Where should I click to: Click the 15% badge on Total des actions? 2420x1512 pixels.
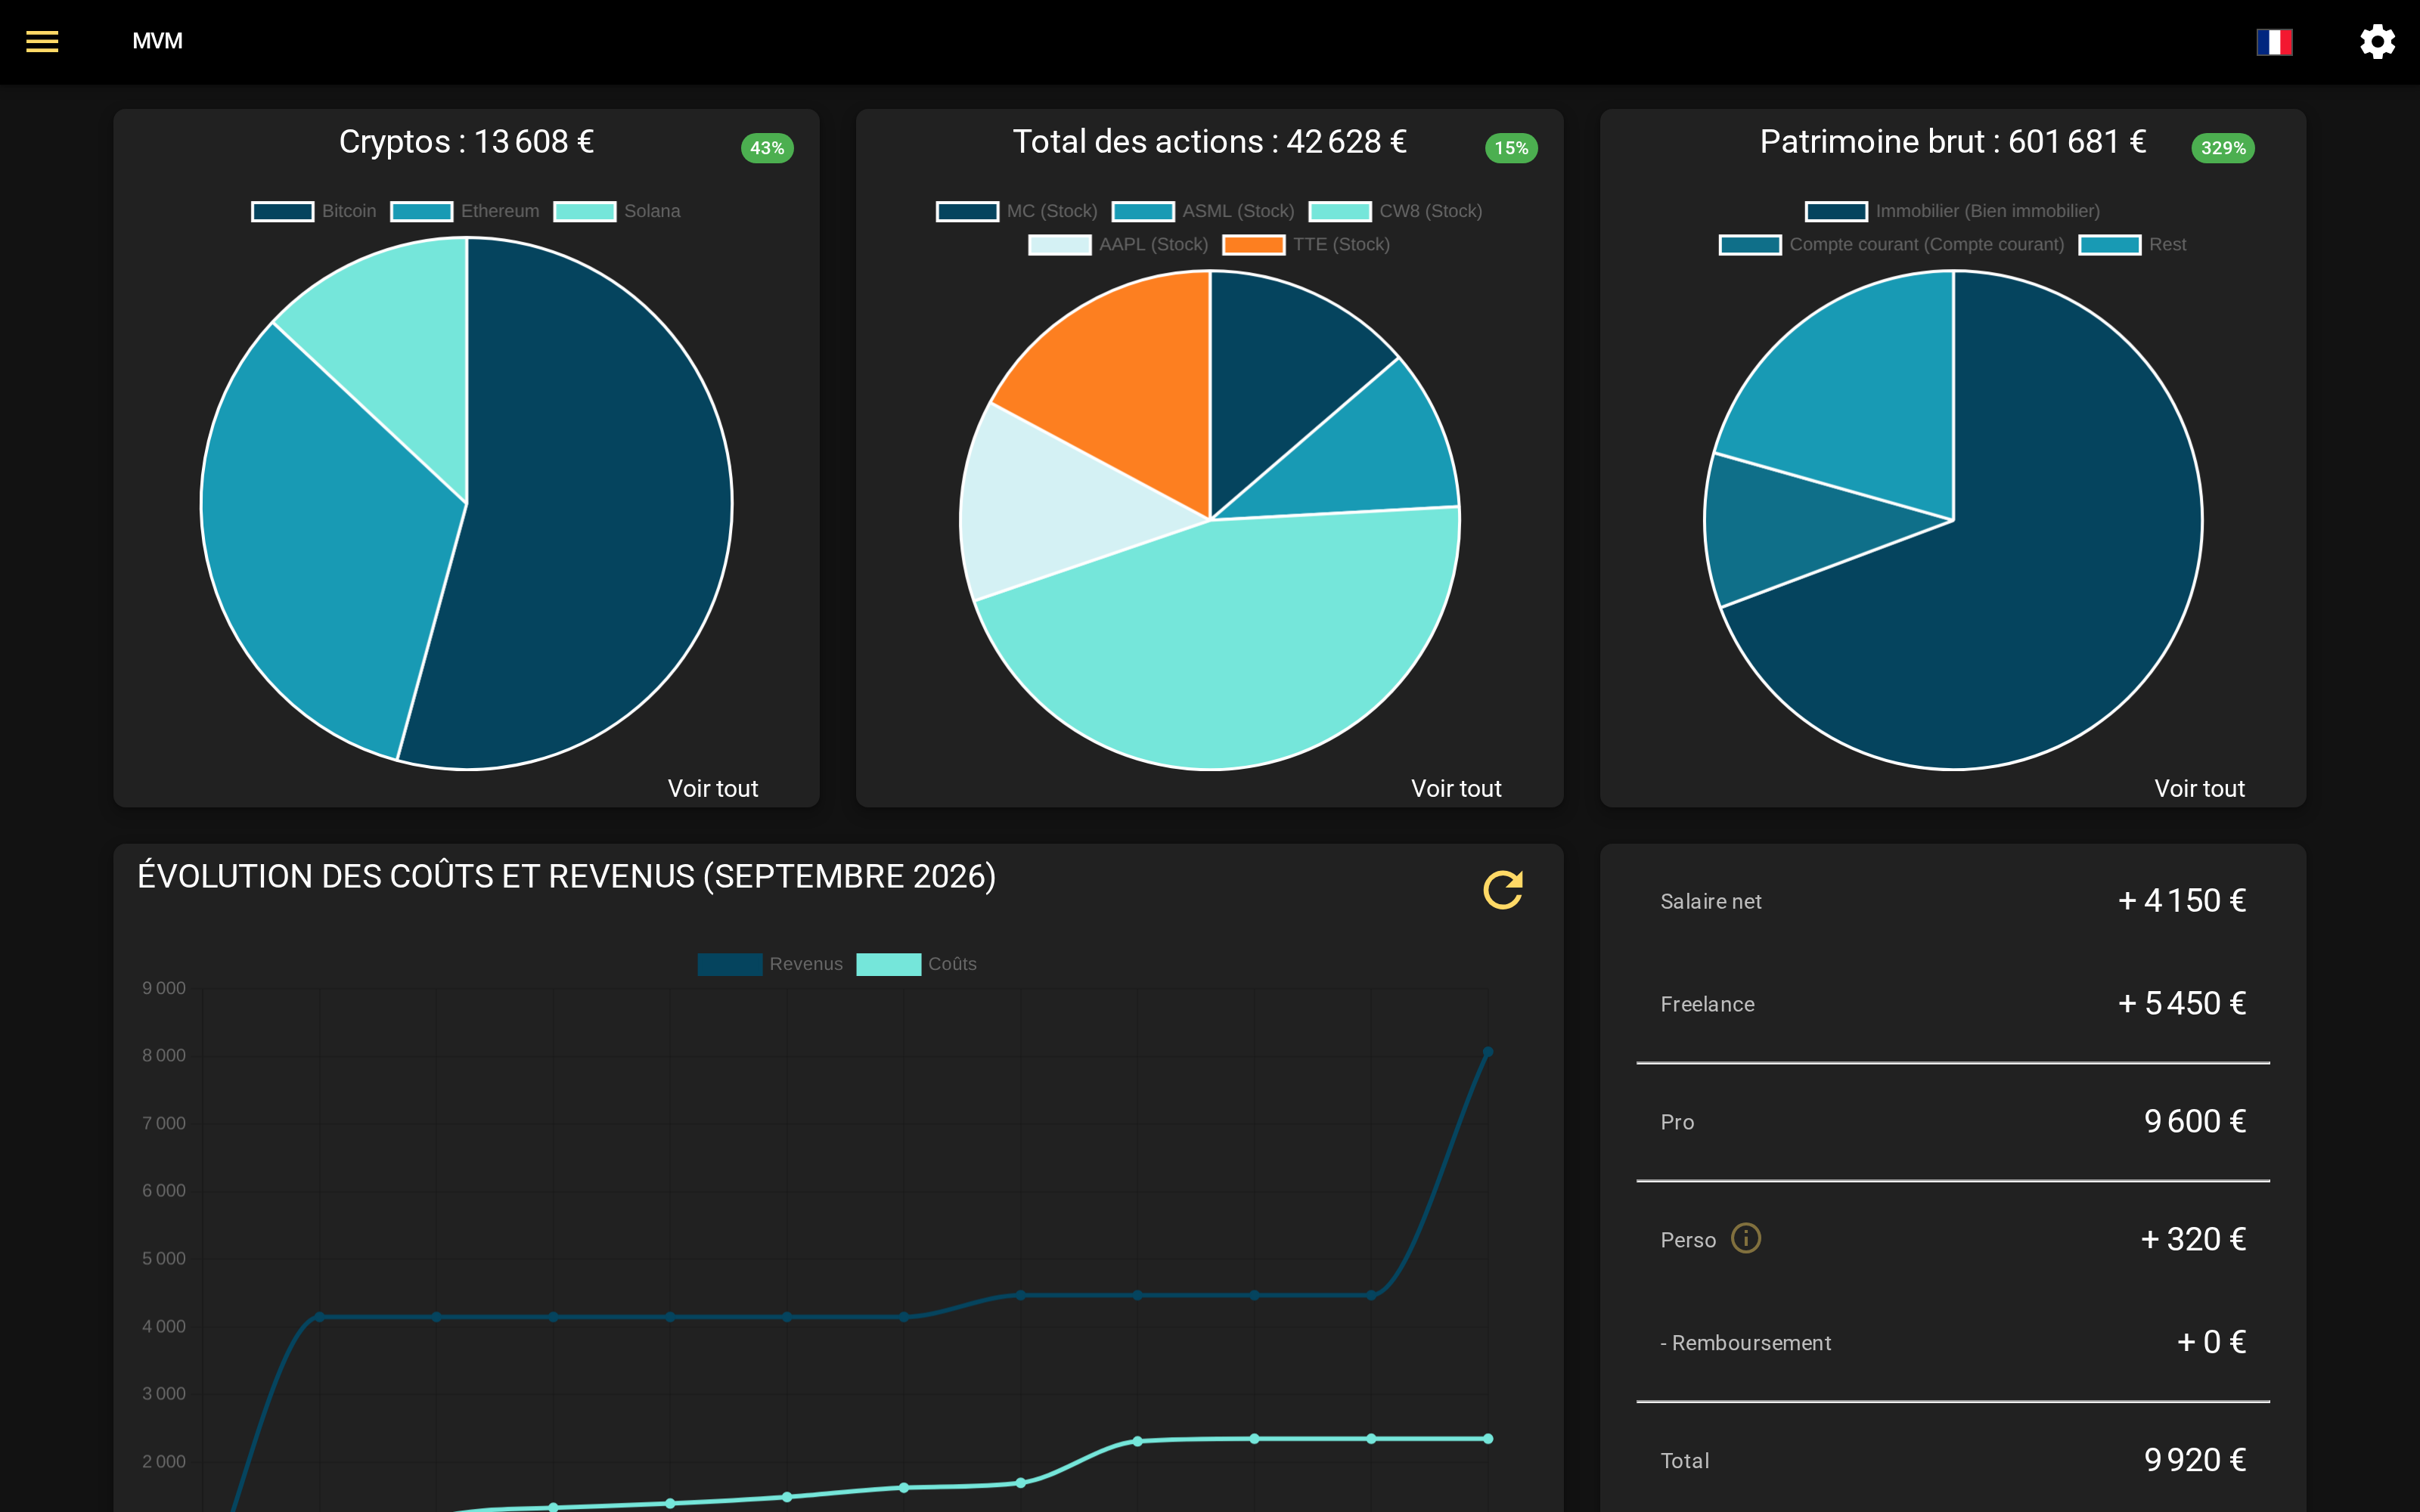(1511, 148)
